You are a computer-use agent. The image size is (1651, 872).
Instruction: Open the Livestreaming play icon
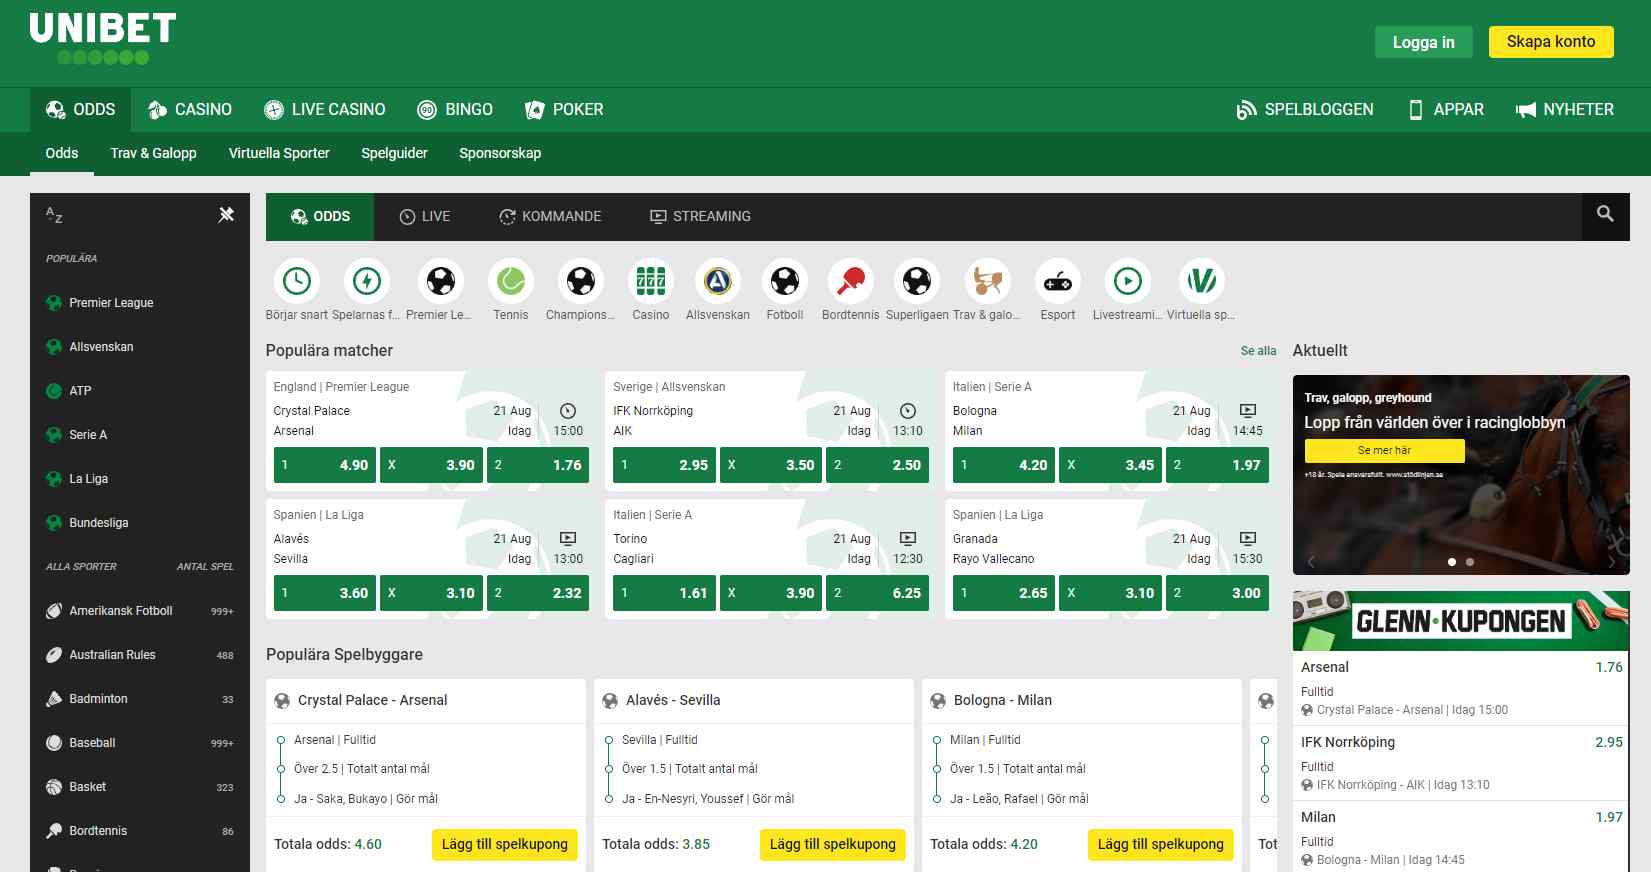pyautogui.click(x=1128, y=281)
